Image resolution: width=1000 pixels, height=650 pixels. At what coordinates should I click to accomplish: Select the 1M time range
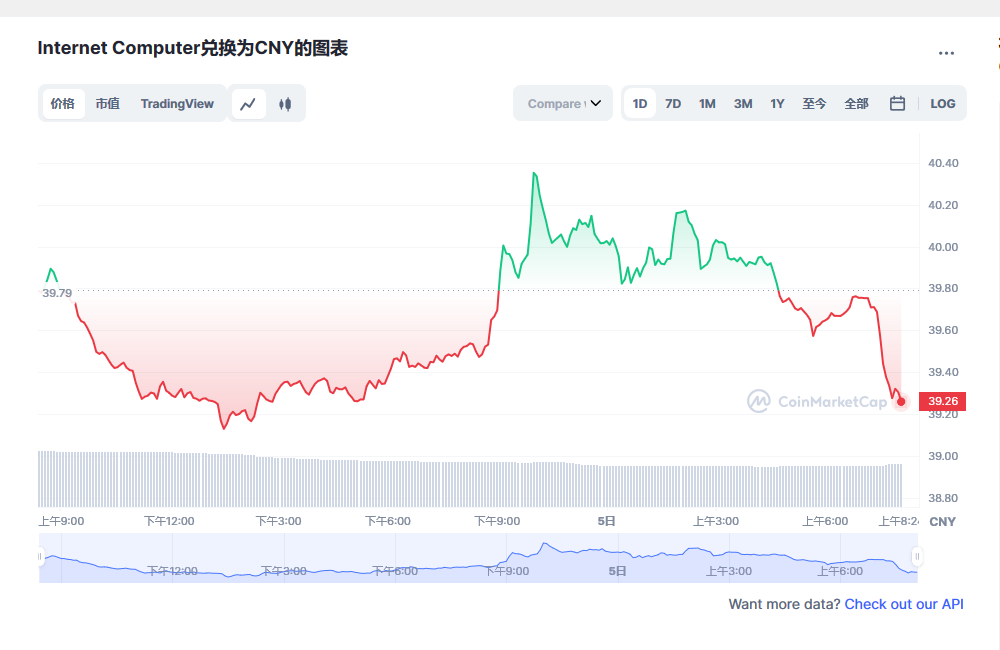coord(707,103)
